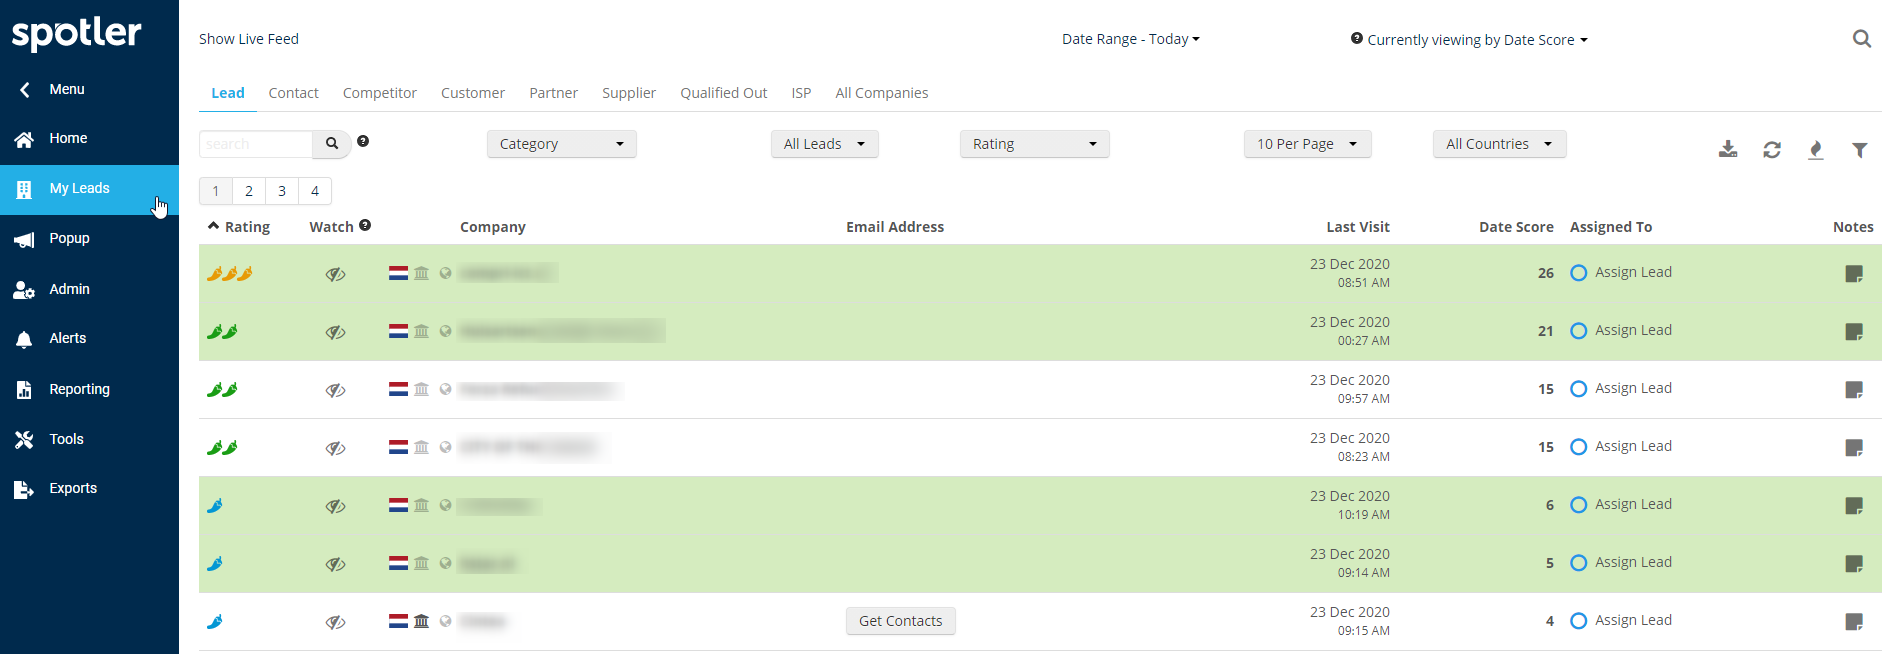Click into the search input field

point(256,144)
